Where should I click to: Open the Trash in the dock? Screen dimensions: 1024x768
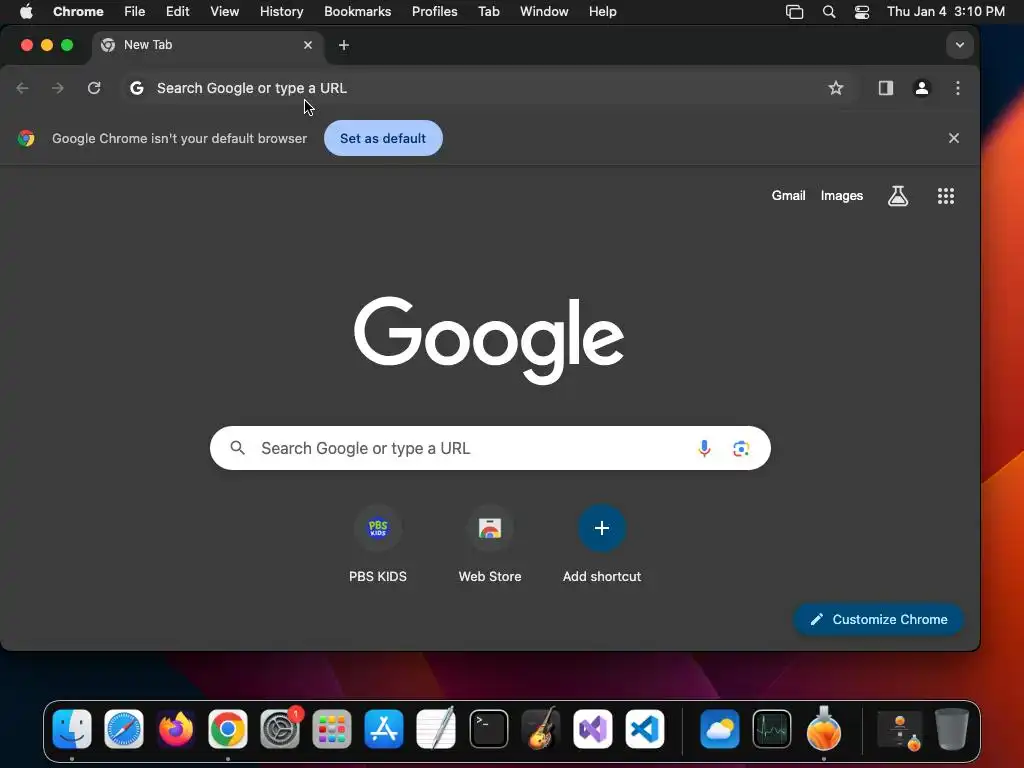(x=952, y=729)
